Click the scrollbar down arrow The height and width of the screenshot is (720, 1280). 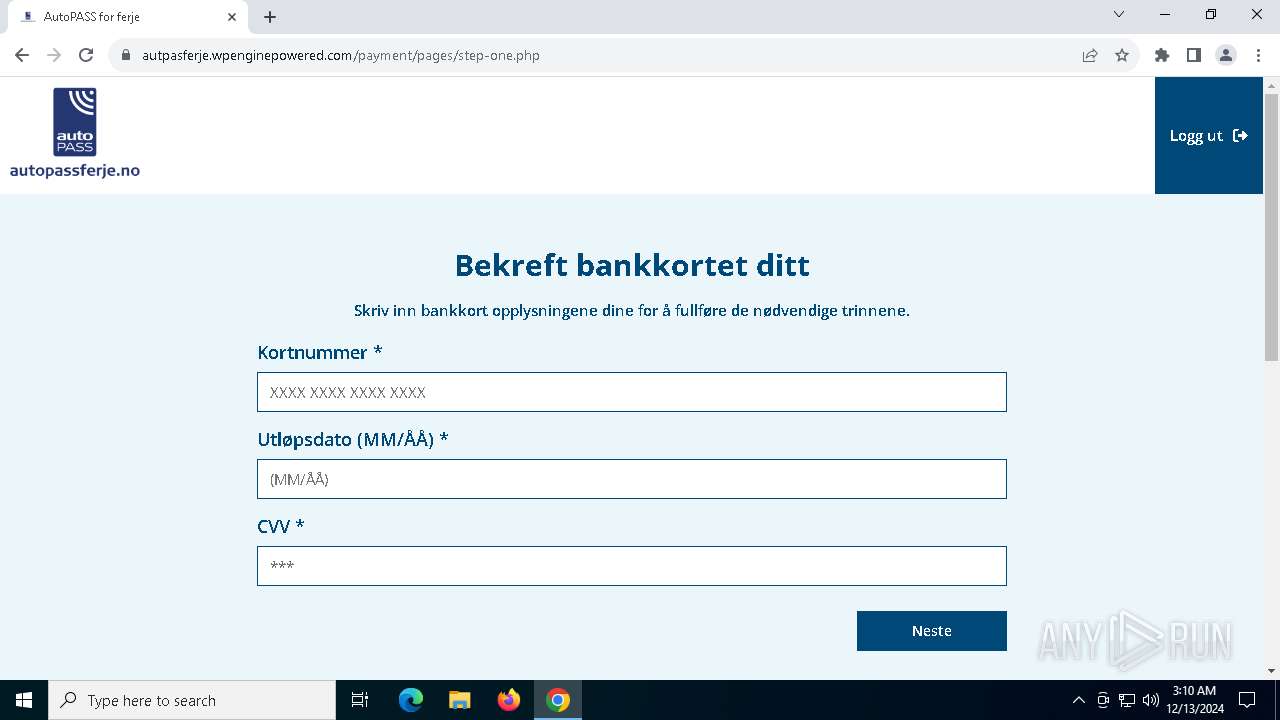[x=1271, y=671]
